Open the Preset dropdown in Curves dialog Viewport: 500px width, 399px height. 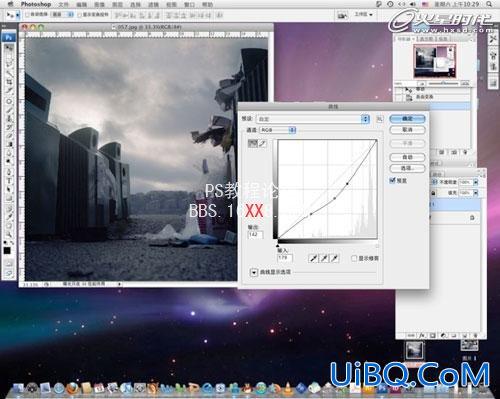coord(313,119)
